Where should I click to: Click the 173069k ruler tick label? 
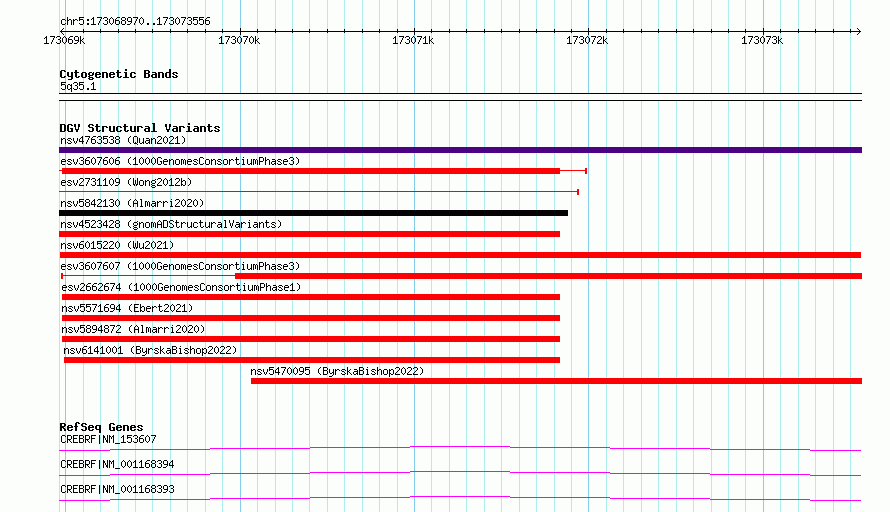coord(64,40)
